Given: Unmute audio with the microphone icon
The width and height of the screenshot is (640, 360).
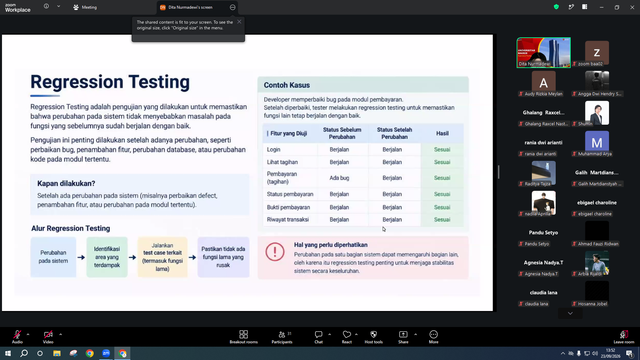Looking at the screenshot, I should [17, 336].
